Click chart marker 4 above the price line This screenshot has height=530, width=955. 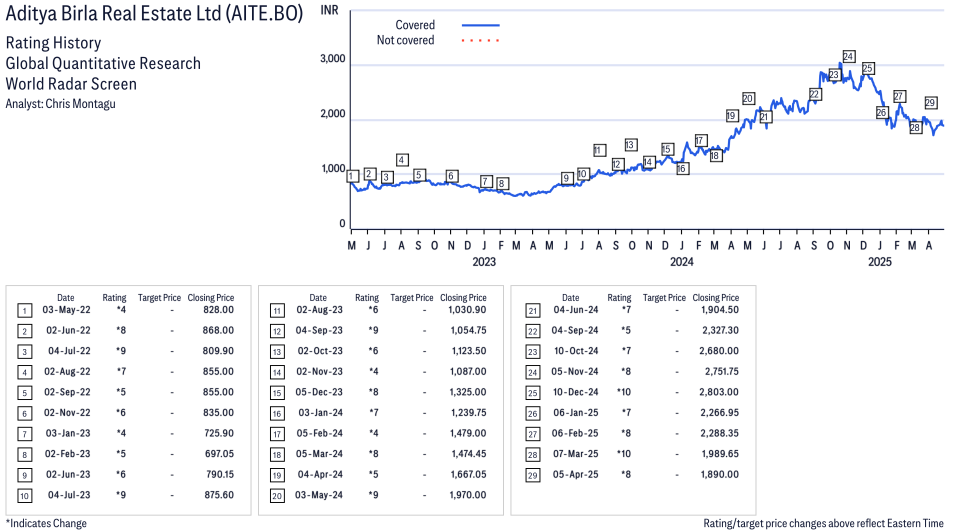point(402,160)
